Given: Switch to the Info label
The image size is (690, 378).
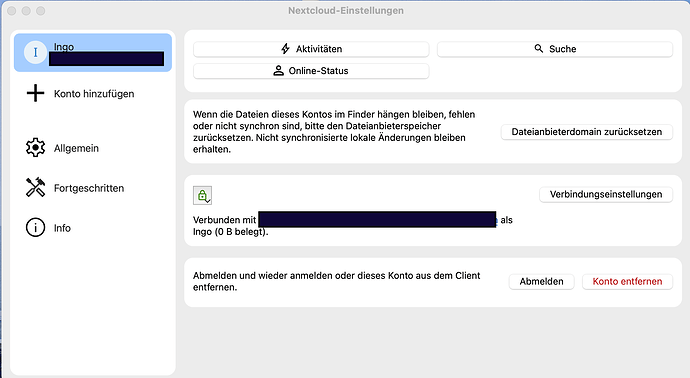Looking at the screenshot, I should [62, 228].
